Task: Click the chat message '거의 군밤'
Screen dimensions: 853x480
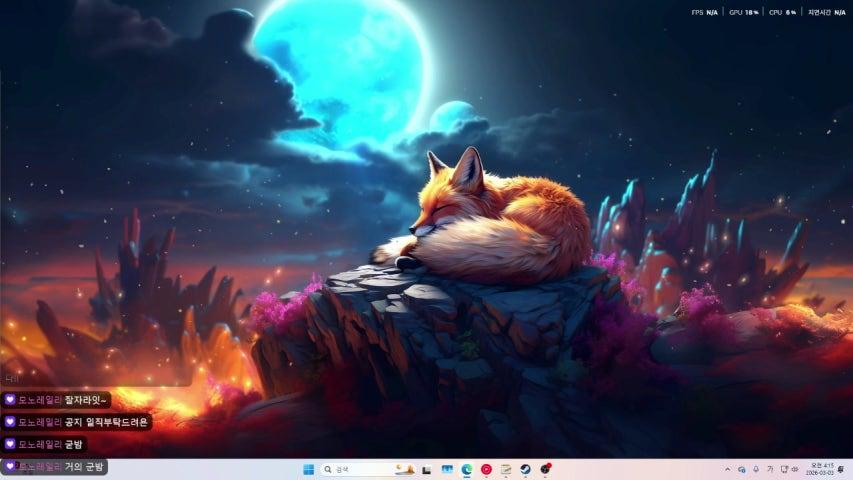Action: pos(84,466)
